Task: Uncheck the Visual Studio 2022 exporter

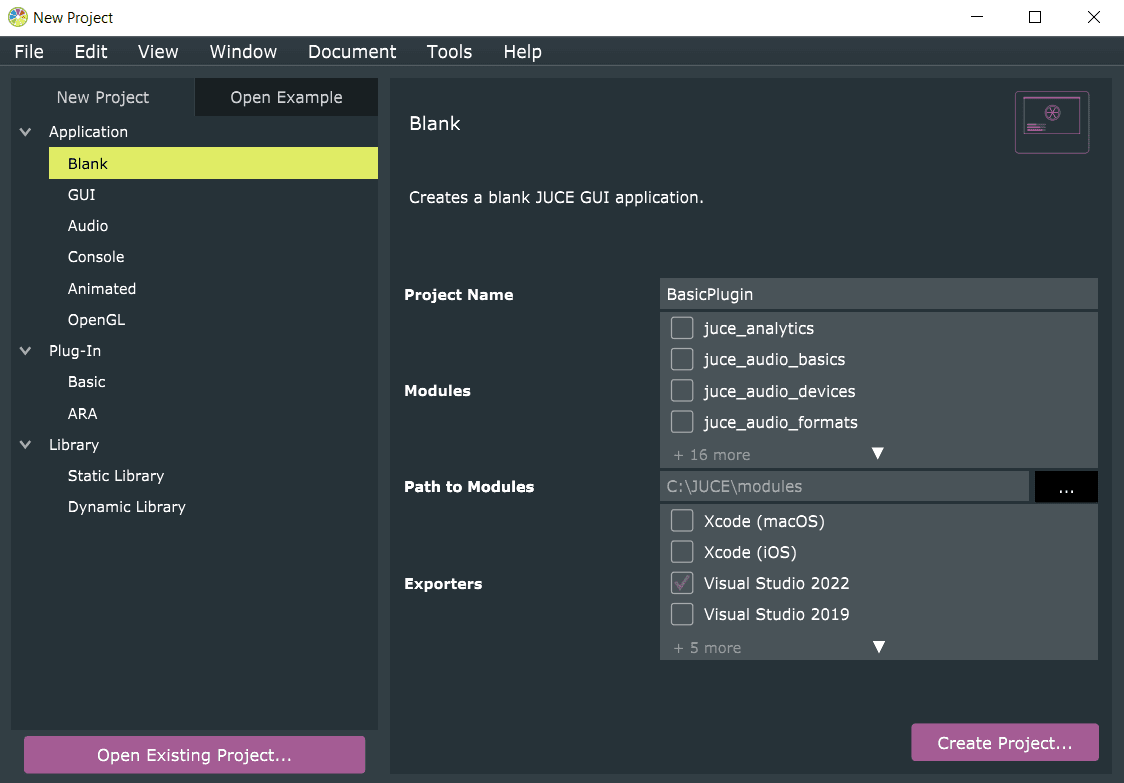Action: pos(682,583)
